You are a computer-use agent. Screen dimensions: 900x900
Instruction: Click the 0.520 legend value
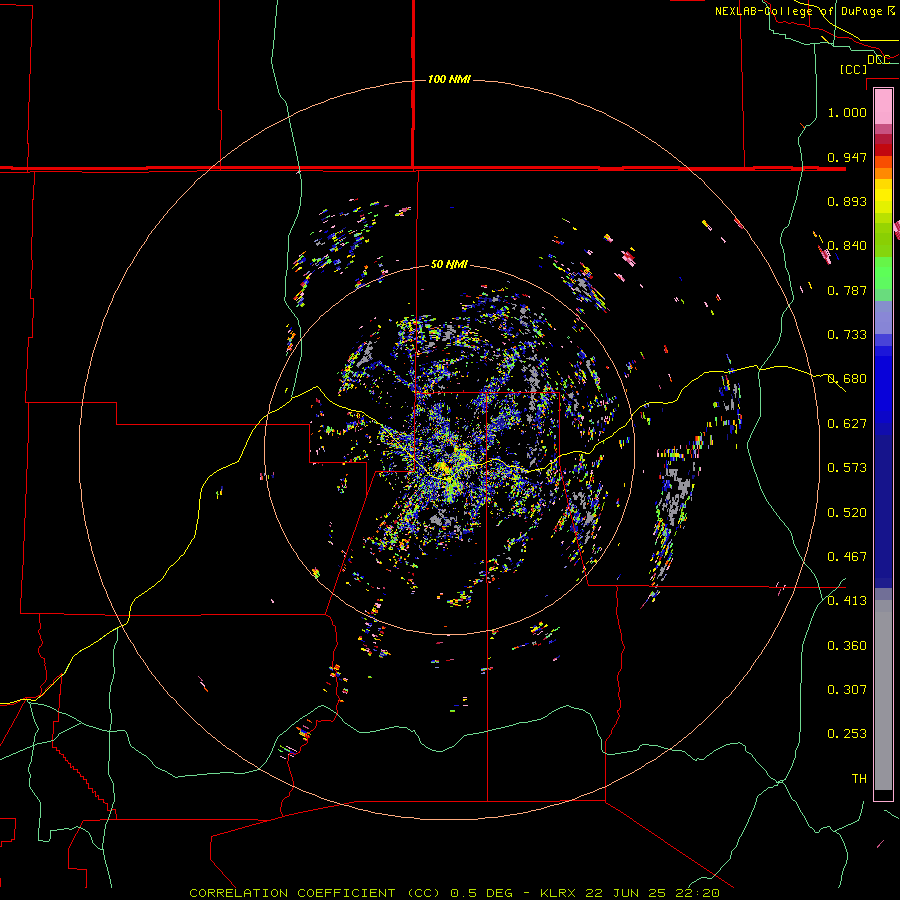click(x=847, y=513)
